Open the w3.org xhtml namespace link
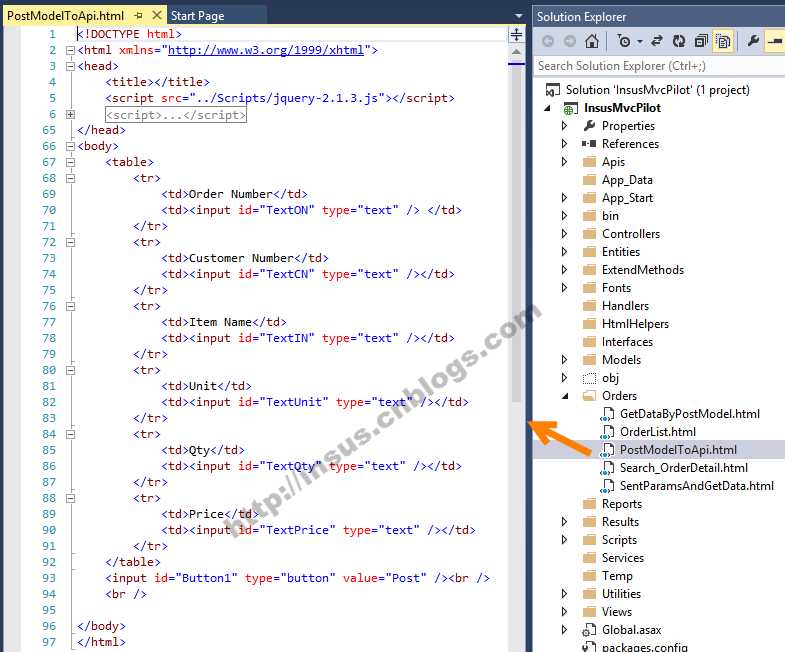 click(266, 50)
